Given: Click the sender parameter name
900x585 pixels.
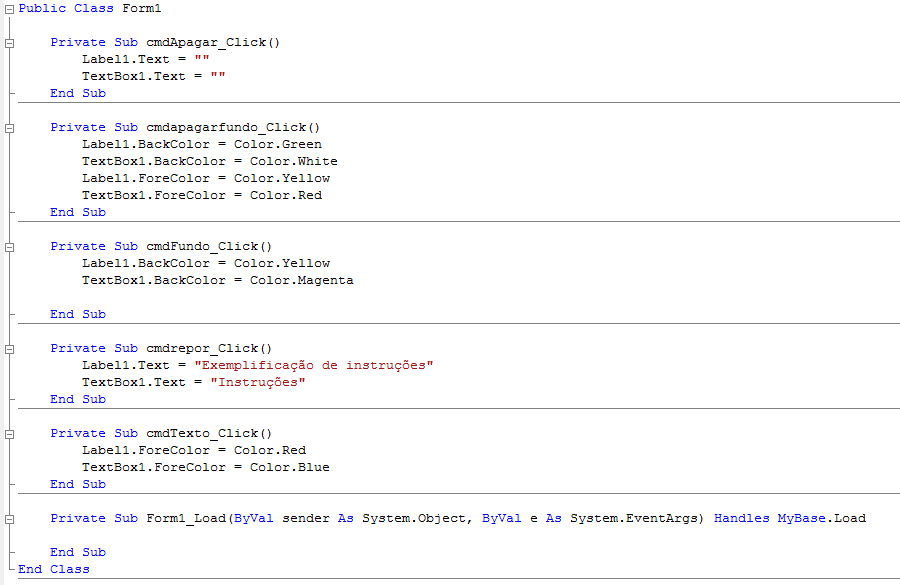Looking at the screenshot, I should click(306, 518).
